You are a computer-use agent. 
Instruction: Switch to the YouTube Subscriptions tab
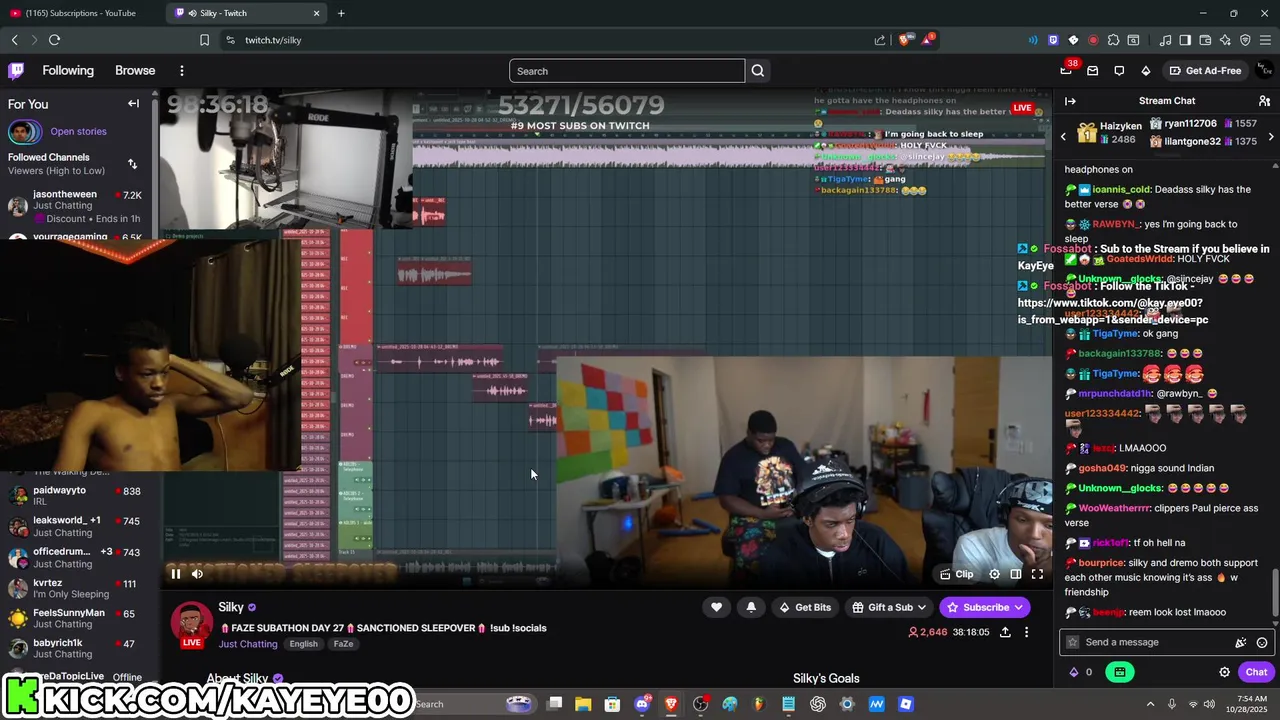(x=80, y=13)
